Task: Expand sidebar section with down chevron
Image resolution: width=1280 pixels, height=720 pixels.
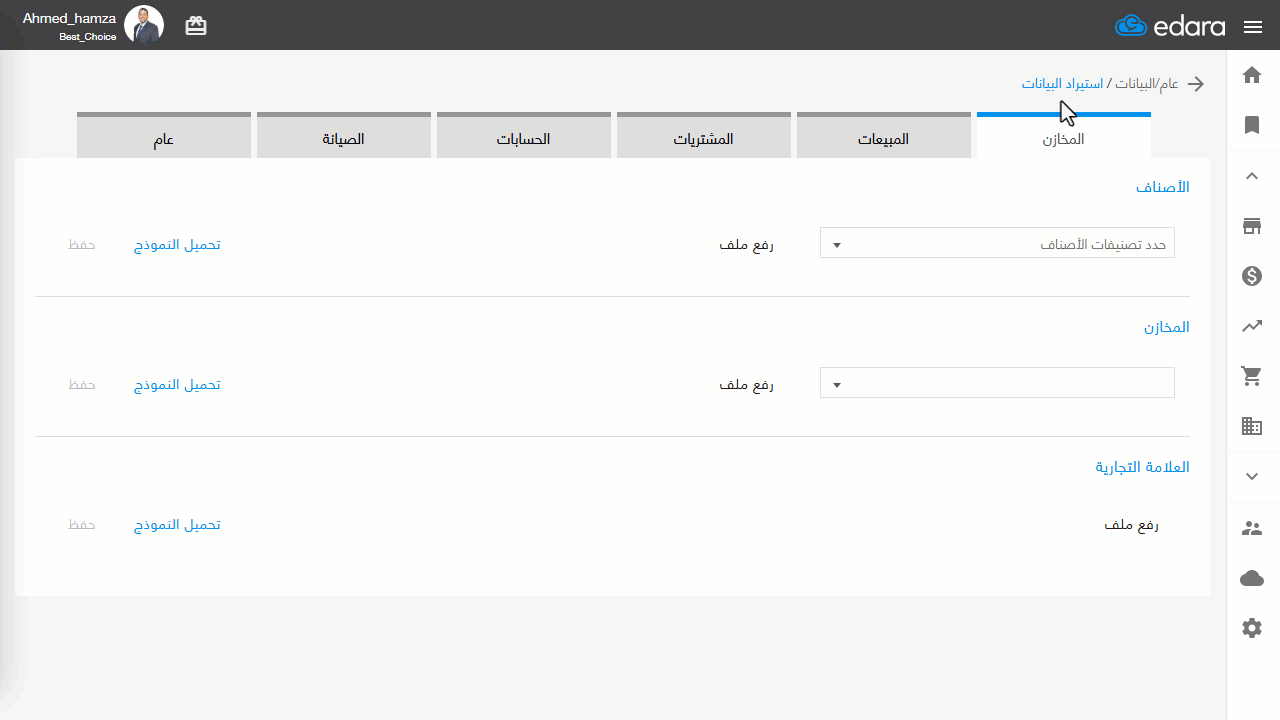Action: click(1252, 477)
